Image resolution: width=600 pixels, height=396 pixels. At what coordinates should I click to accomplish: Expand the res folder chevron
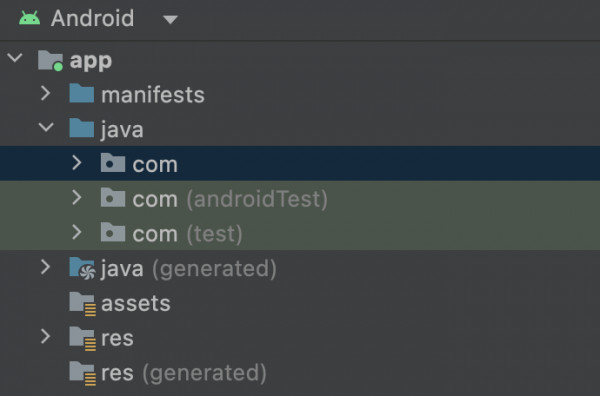[46, 336]
